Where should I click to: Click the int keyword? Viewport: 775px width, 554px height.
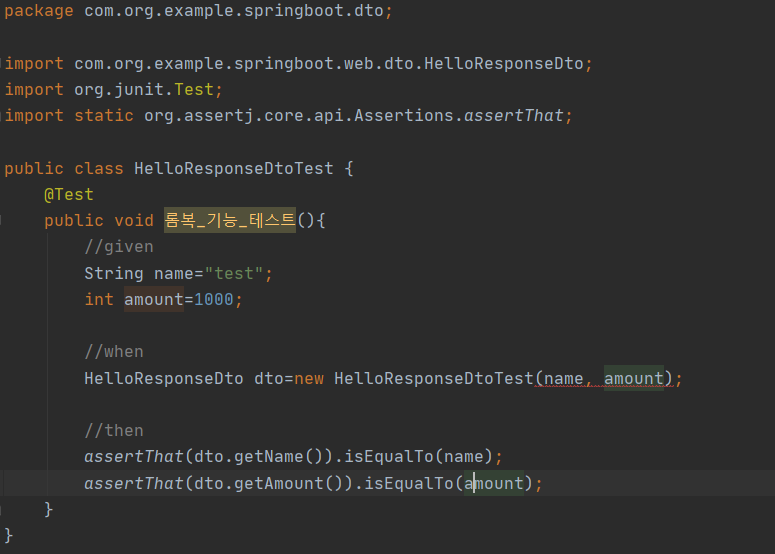point(99,299)
